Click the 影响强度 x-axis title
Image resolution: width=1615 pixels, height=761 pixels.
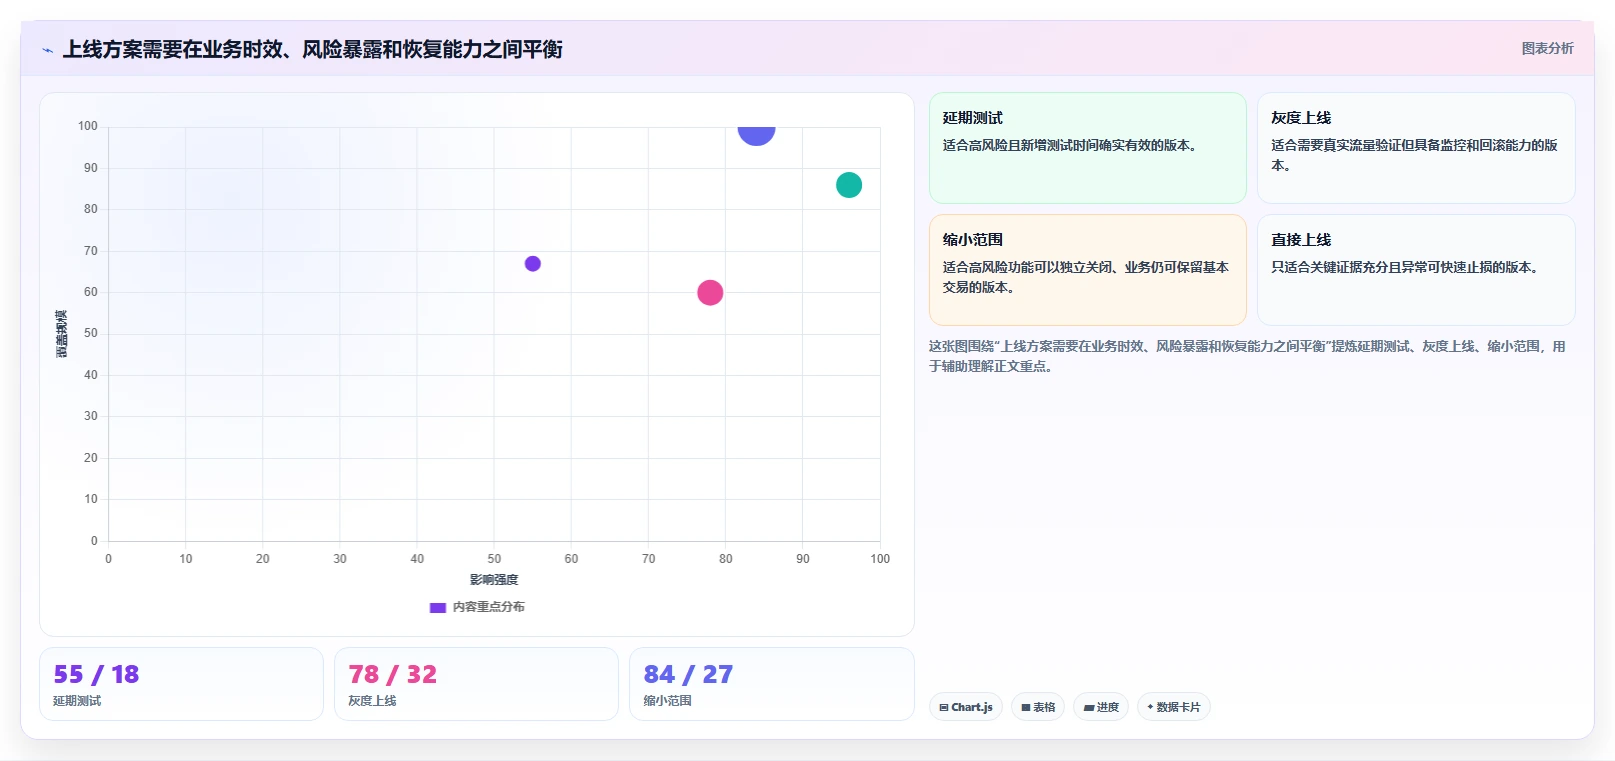tap(494, 580)
